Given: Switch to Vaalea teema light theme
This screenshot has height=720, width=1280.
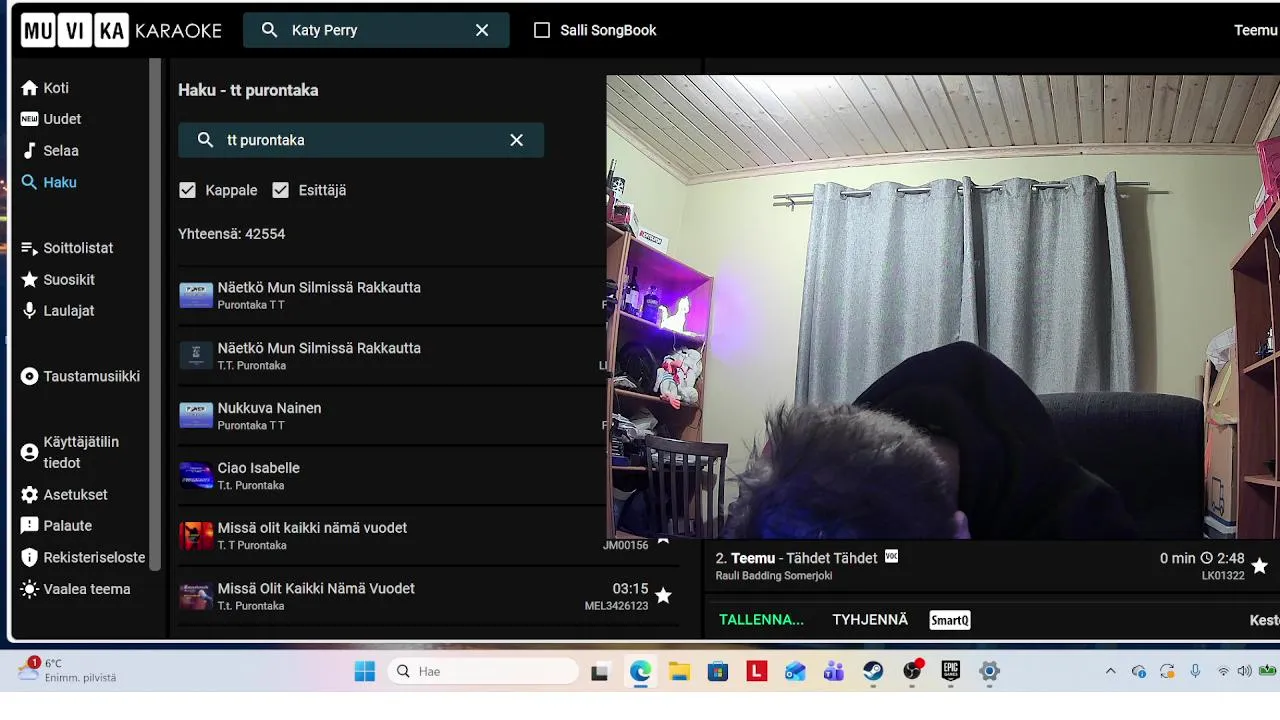Looking at the screenshot, I should click(76, 589).
